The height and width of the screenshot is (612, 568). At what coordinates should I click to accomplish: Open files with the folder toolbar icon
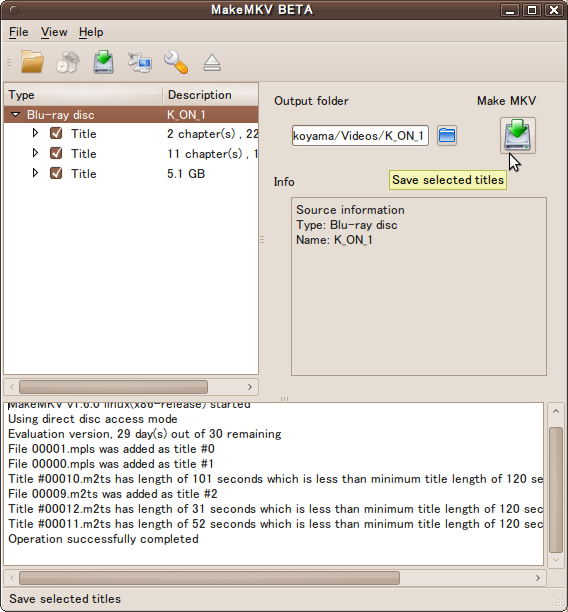(x=32, y=62)
